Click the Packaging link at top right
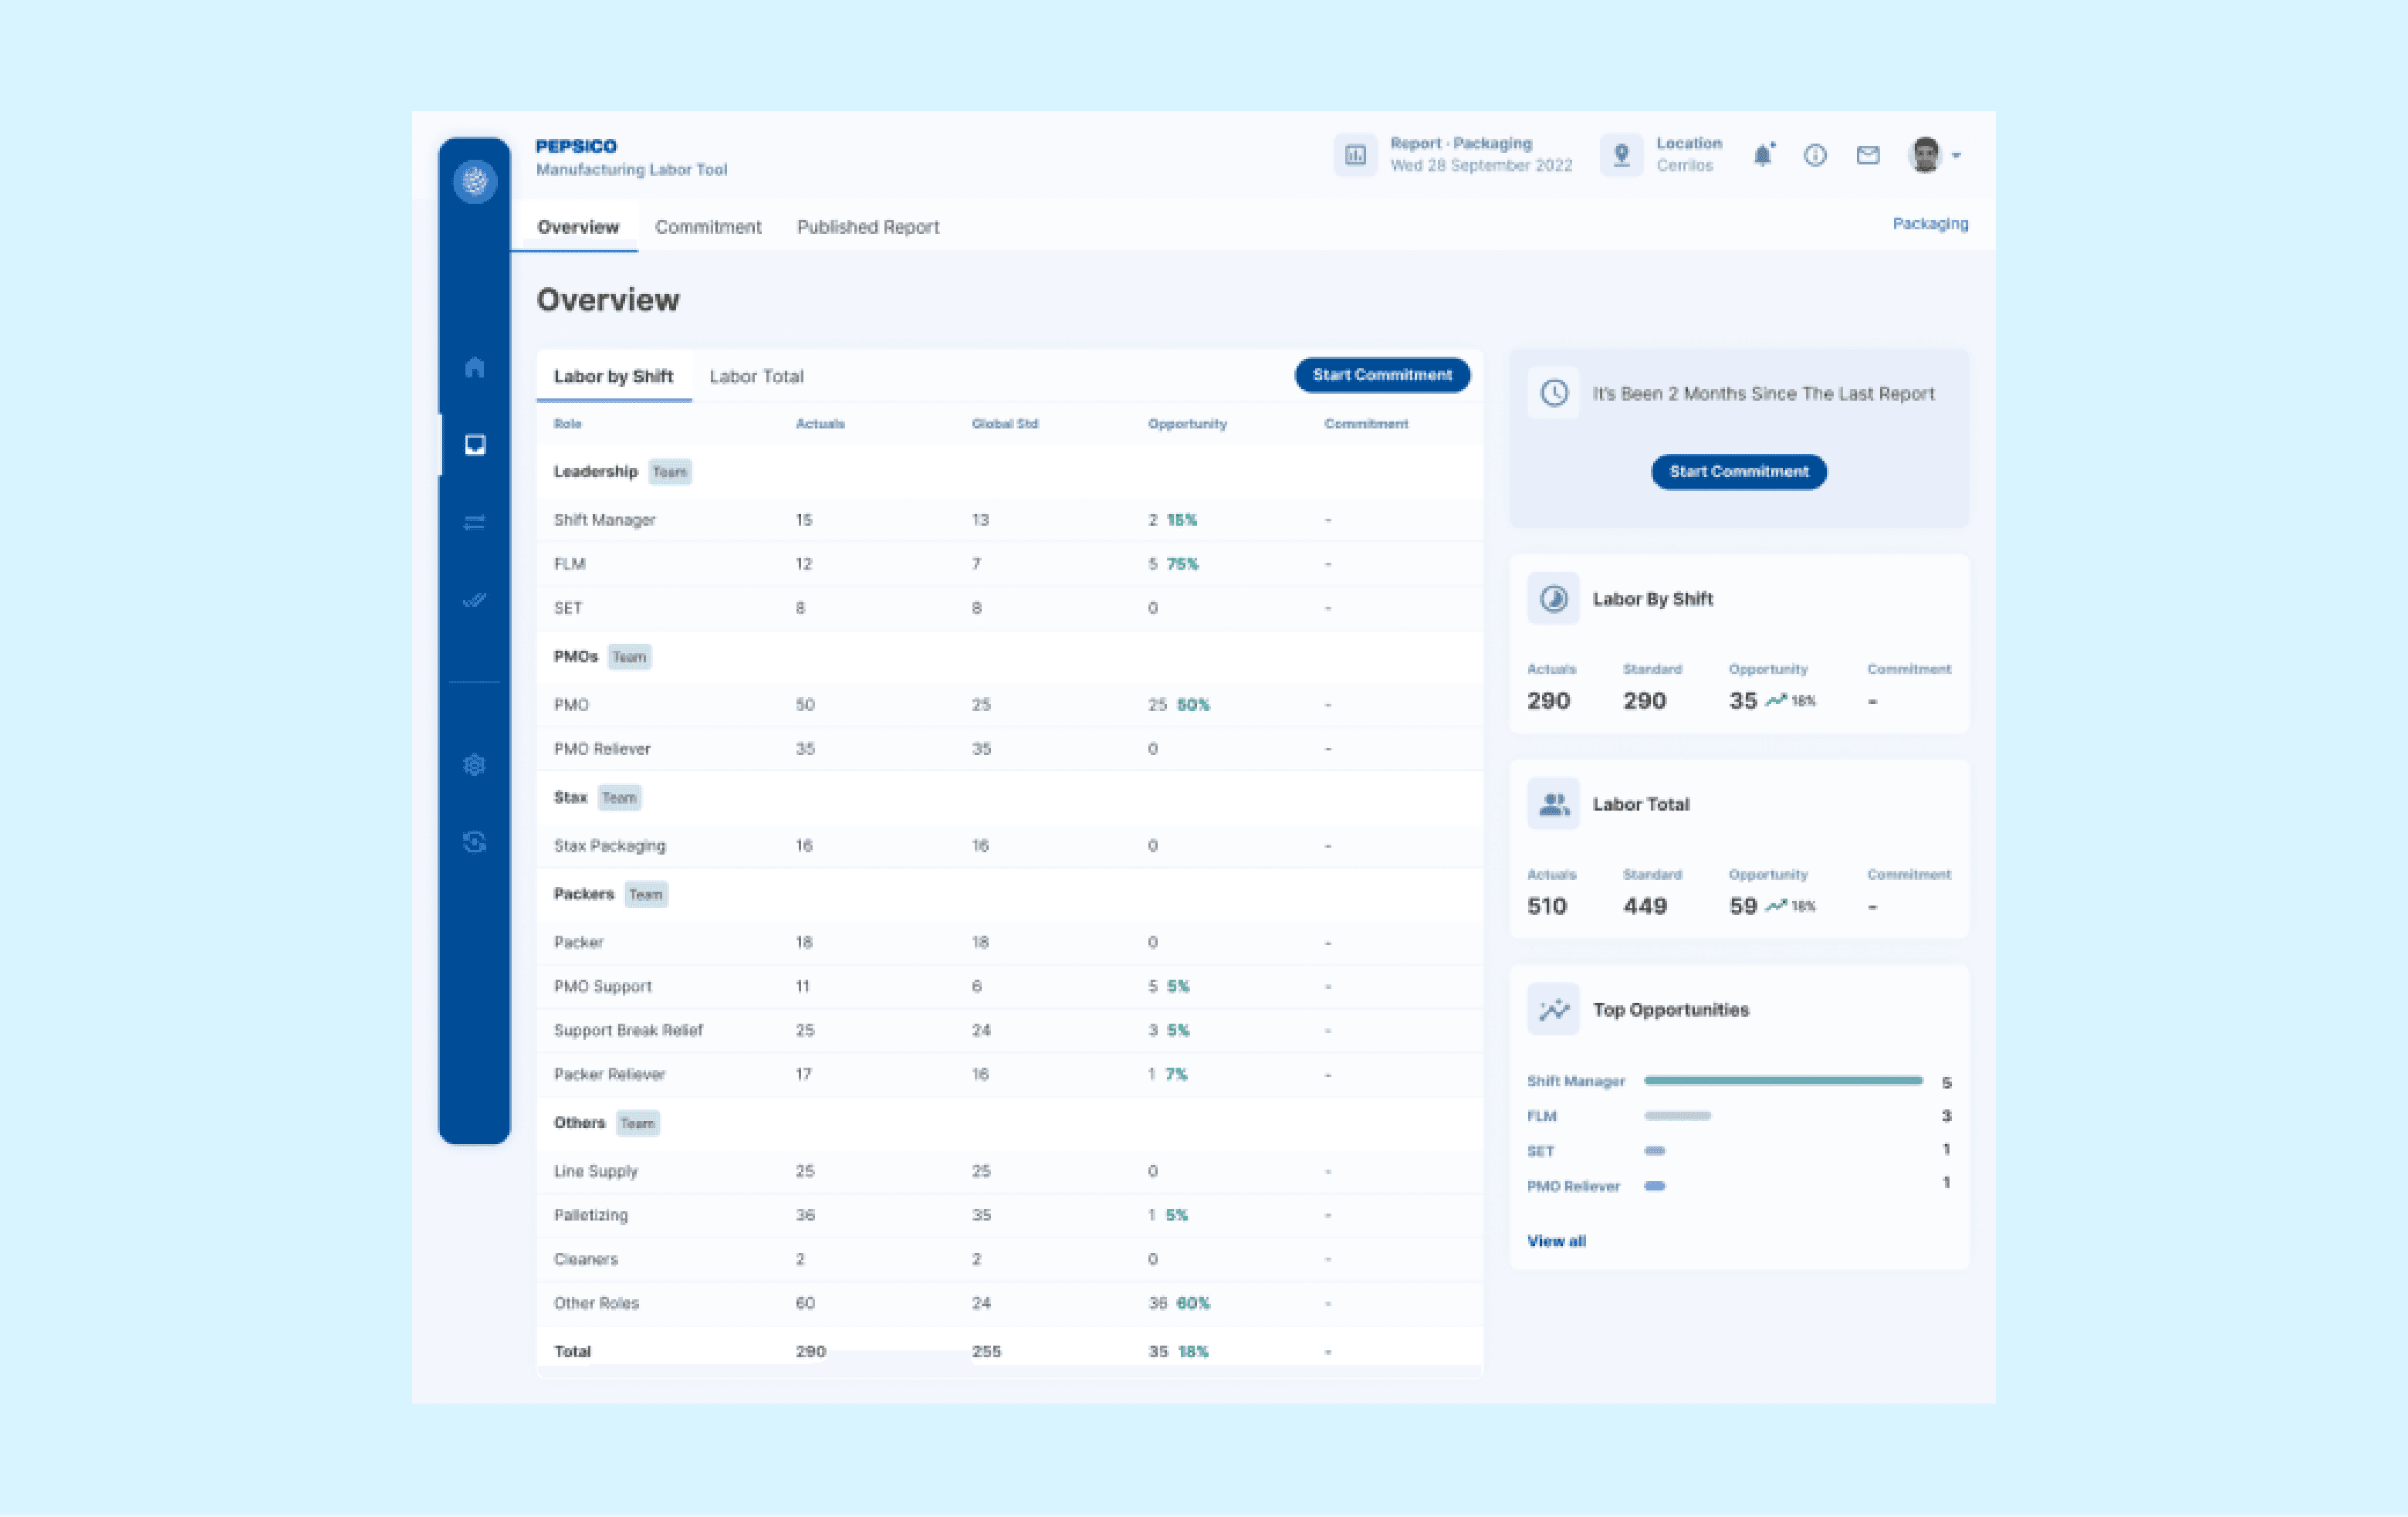This screenshot has height=1517, width=2408. coord(1929,224)
